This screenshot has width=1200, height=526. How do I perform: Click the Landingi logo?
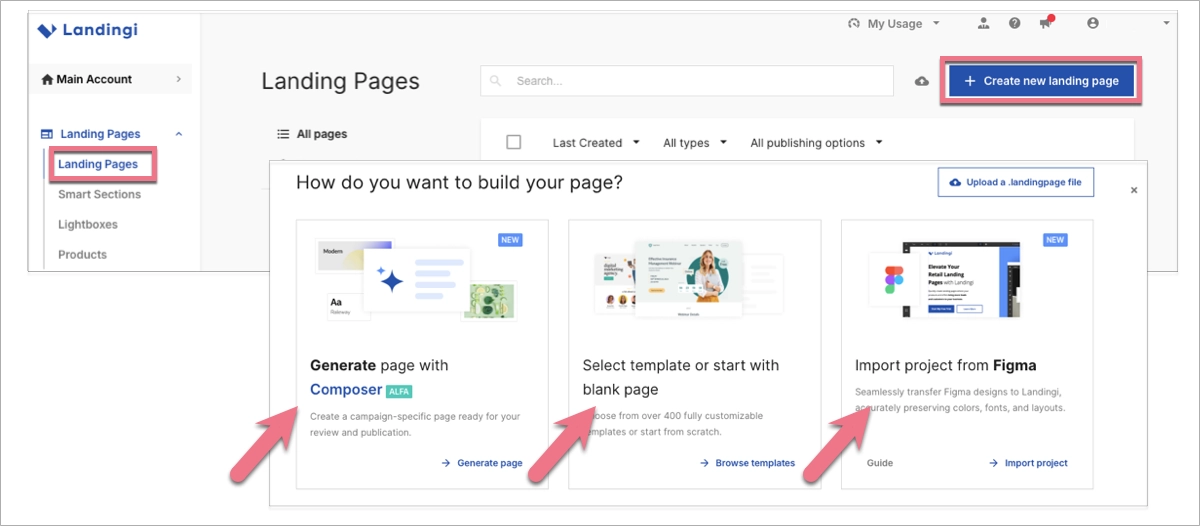pos(87,30)
